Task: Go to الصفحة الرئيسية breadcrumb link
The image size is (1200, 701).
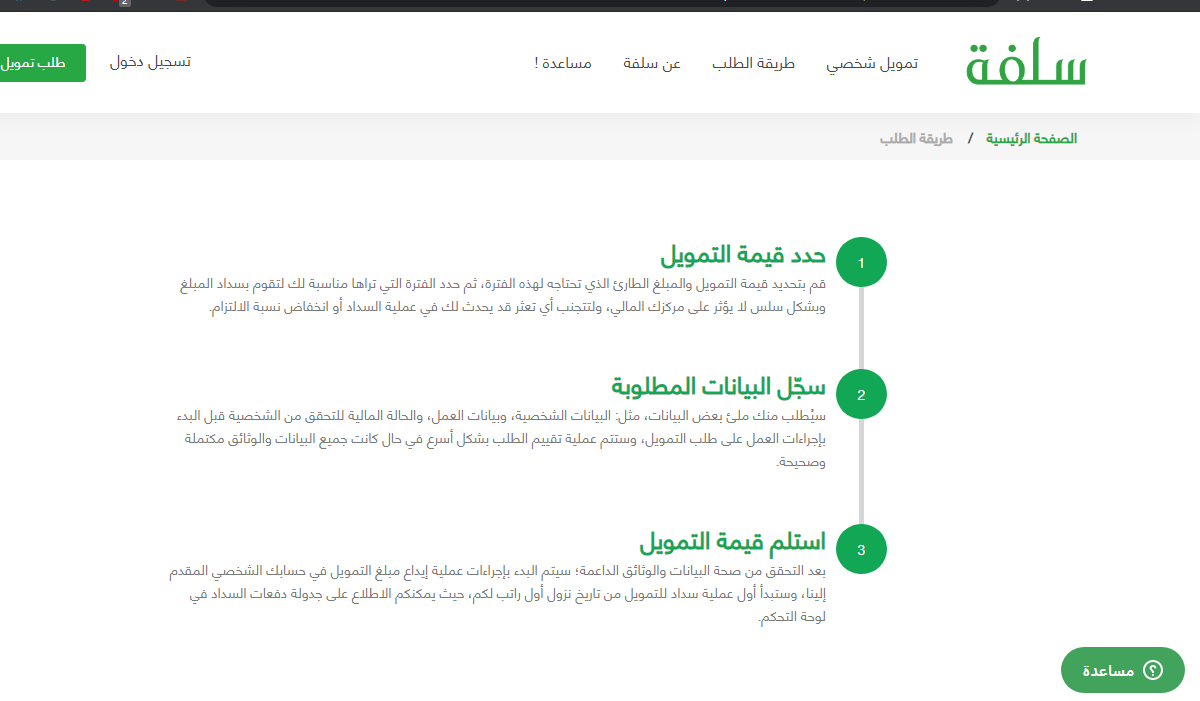Action: coord(1032,139)
